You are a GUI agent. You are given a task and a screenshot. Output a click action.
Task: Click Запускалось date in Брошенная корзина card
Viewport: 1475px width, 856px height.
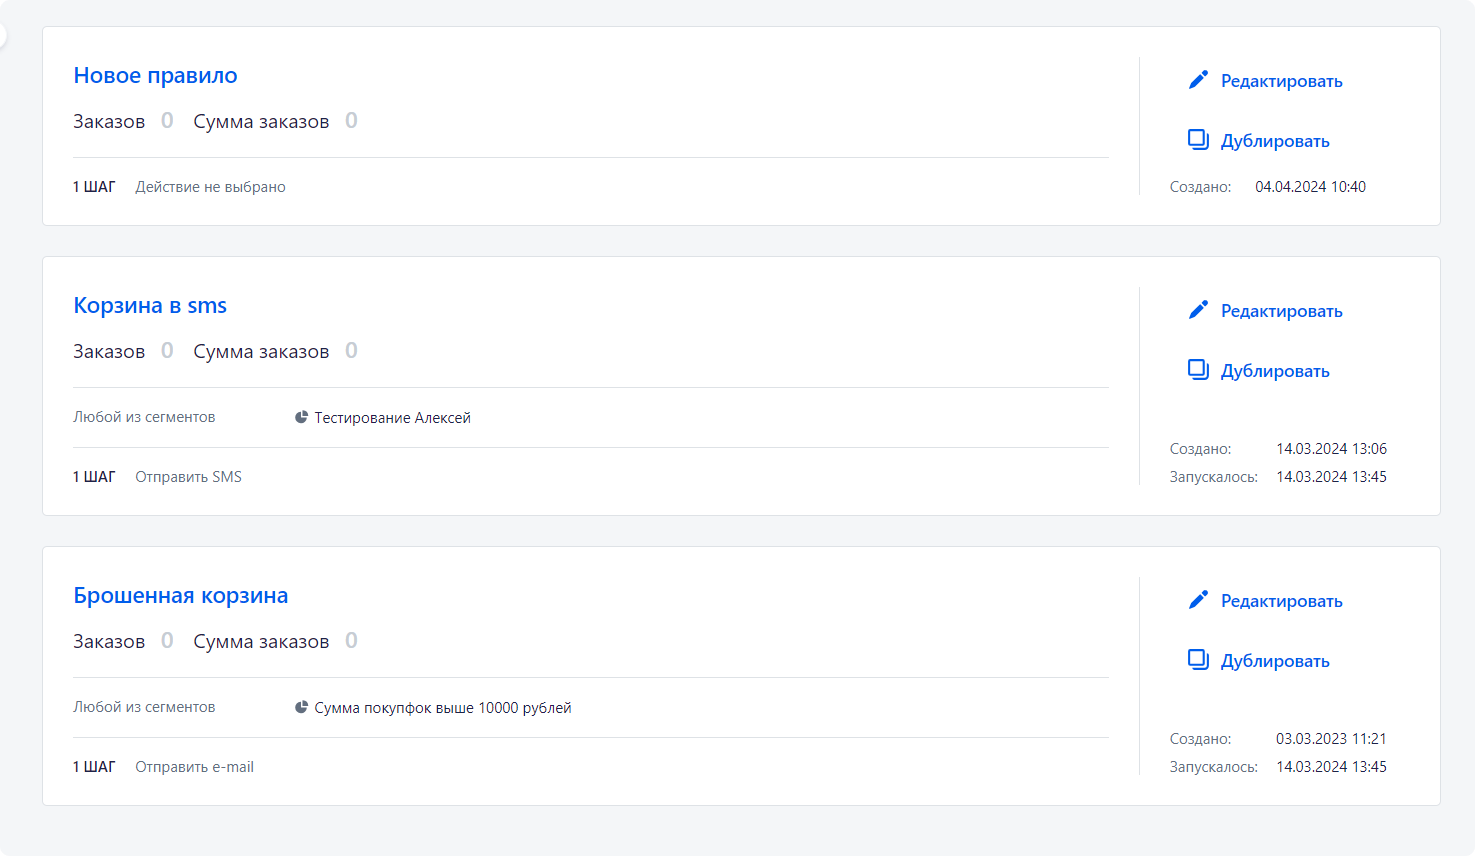click(1331, 767)
